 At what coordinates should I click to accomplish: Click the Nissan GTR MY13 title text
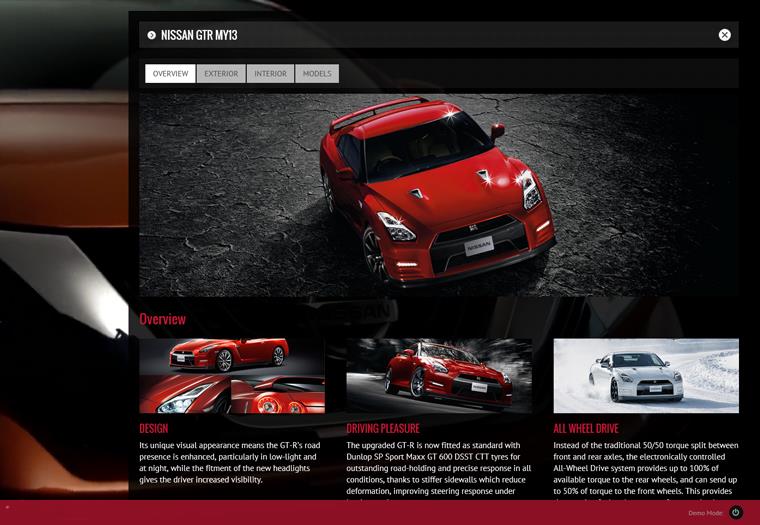199,35
